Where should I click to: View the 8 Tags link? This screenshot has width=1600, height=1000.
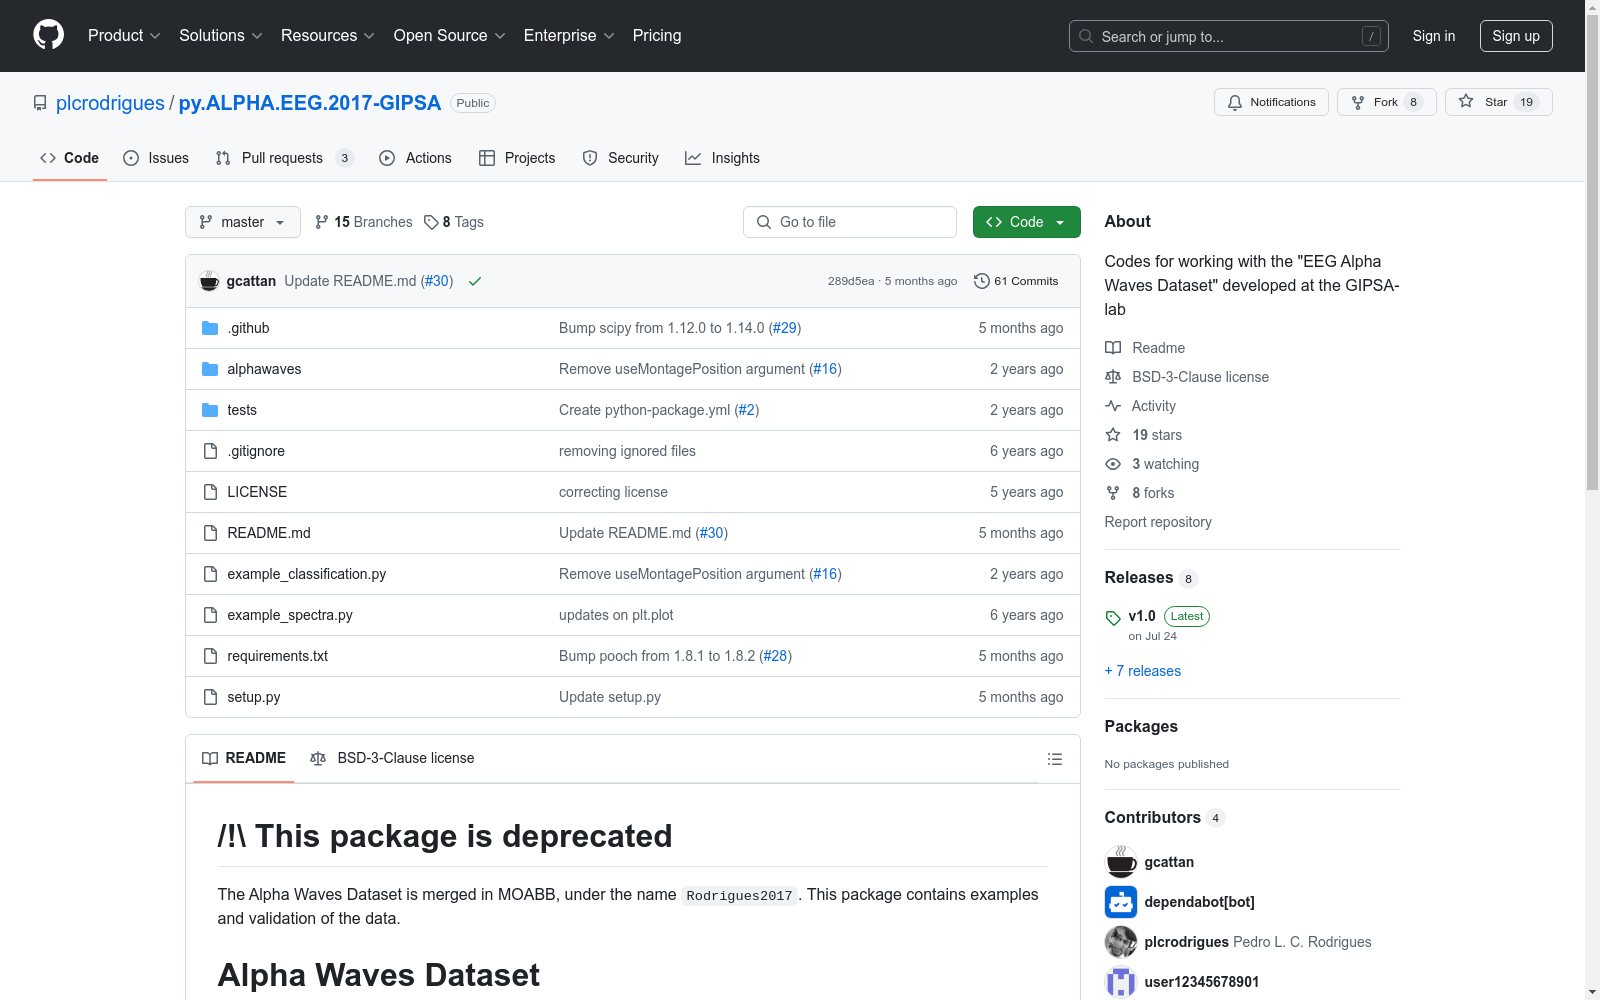454,222
